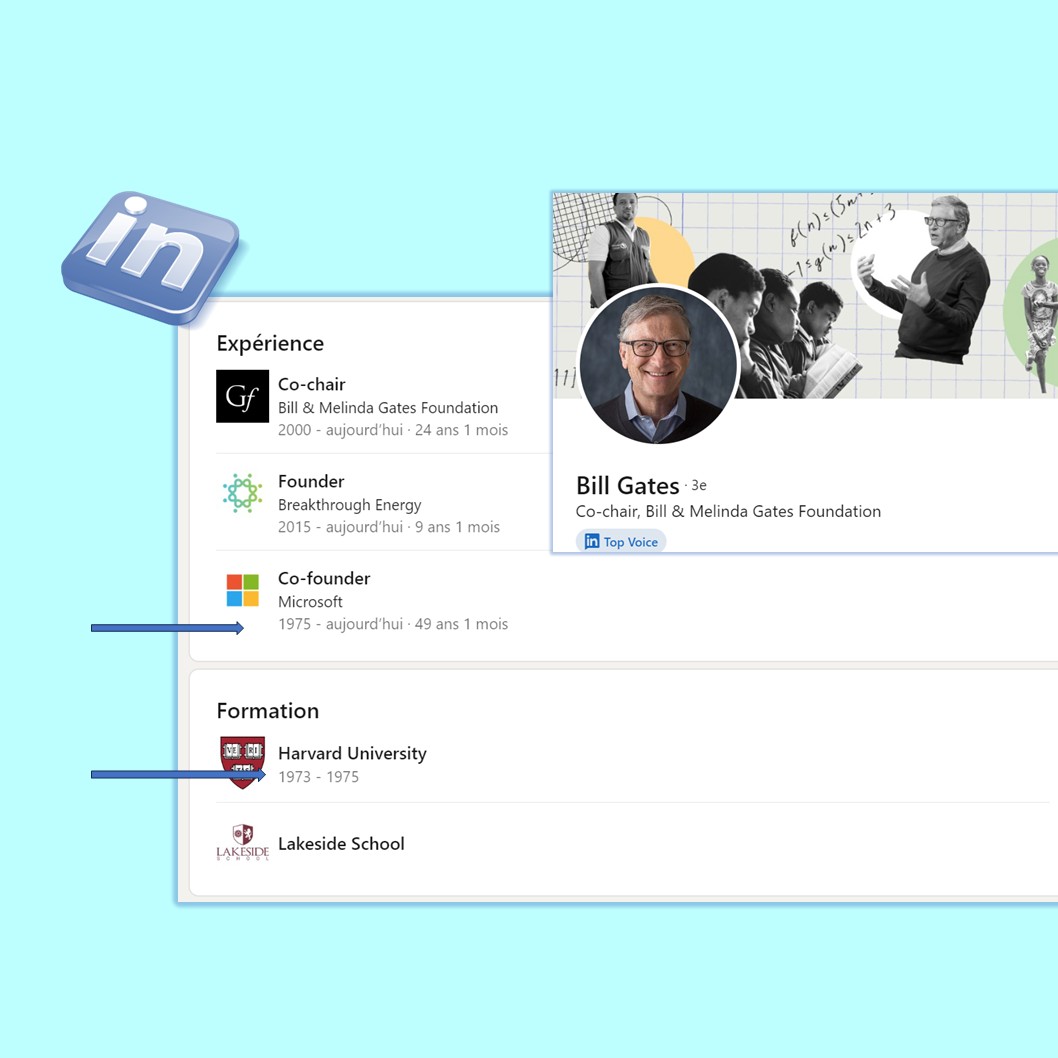The image size is (1058, 1058).
Task: Click the Lakeside School logo
Action: [x=242, y=843]
